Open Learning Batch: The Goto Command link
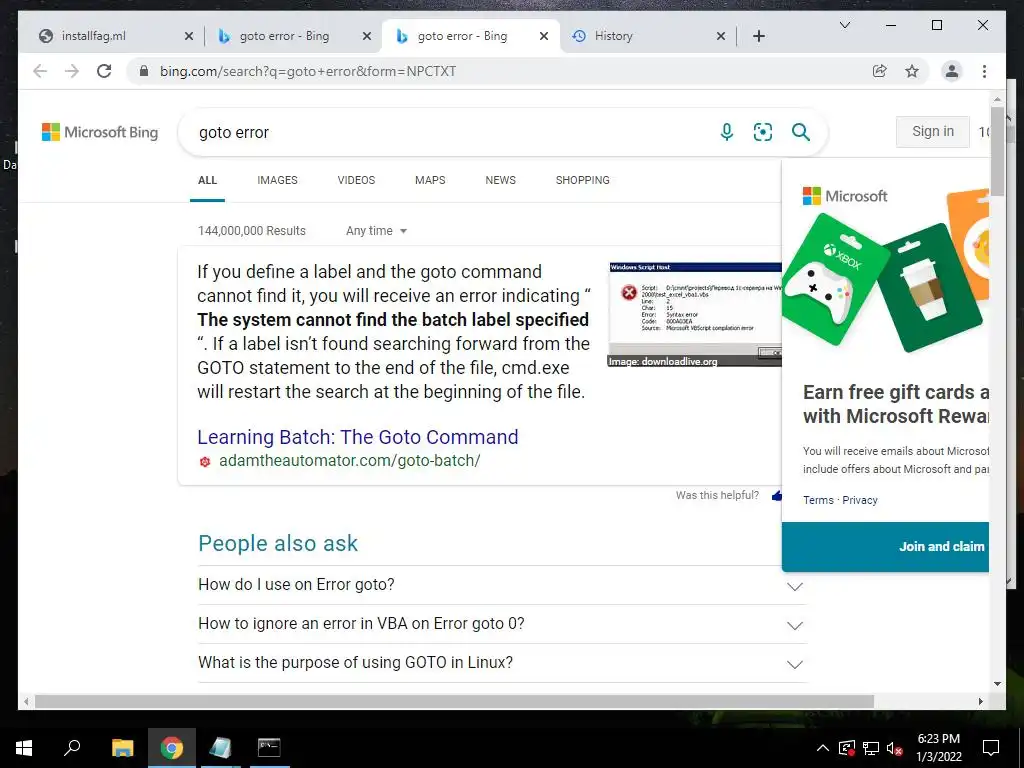Viewport: 1024px width, 768px height. (x=358, y=437)
